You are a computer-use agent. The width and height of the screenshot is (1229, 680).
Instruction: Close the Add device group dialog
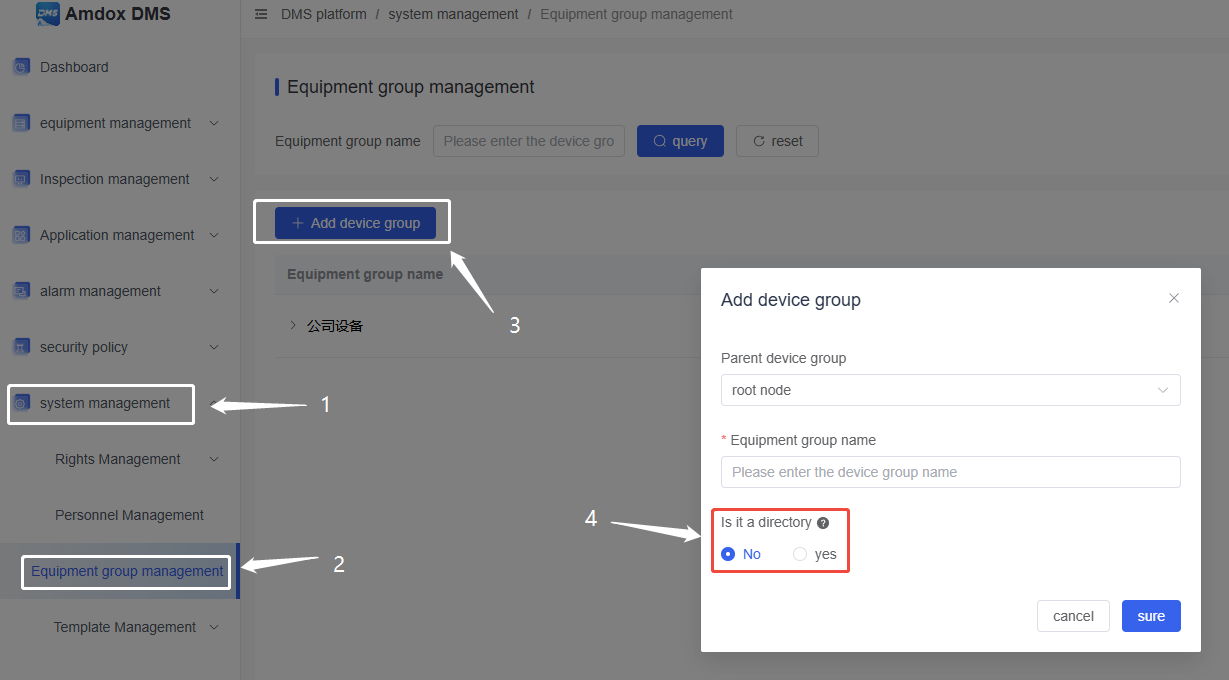(x=1174, y=298)
